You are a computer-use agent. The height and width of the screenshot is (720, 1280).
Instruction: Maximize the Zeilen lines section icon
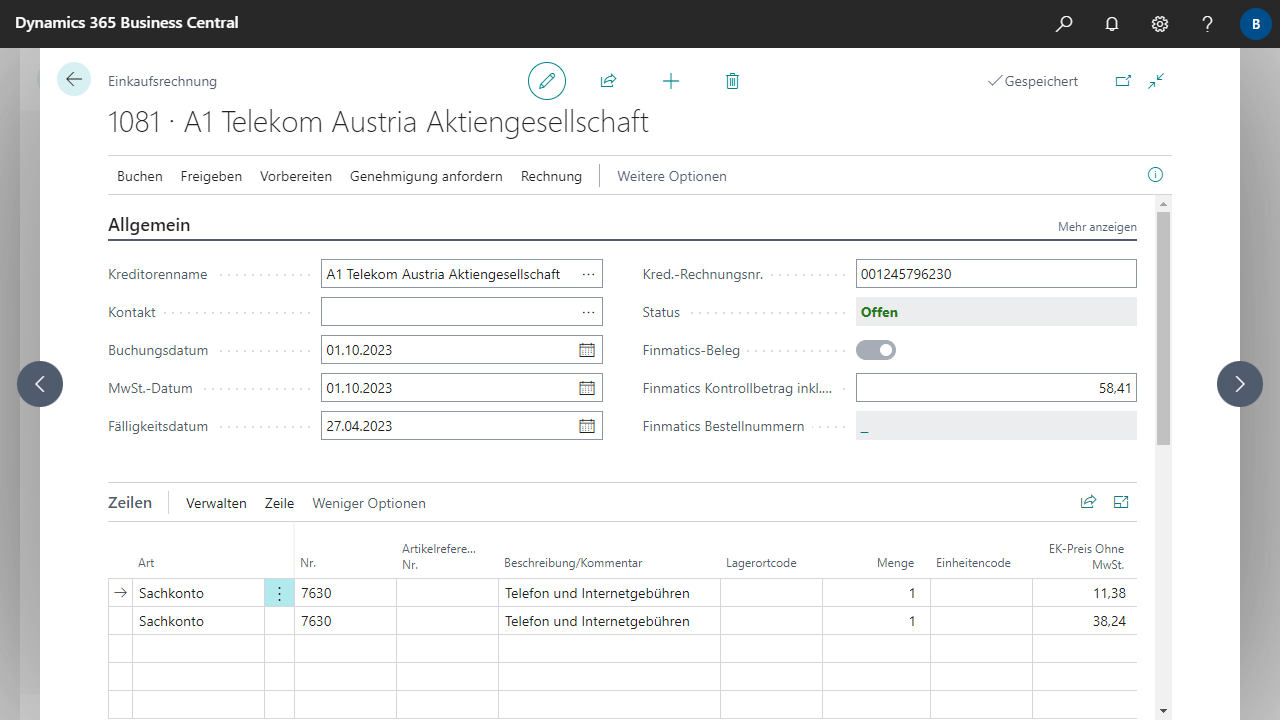[x=1121, y=502]
